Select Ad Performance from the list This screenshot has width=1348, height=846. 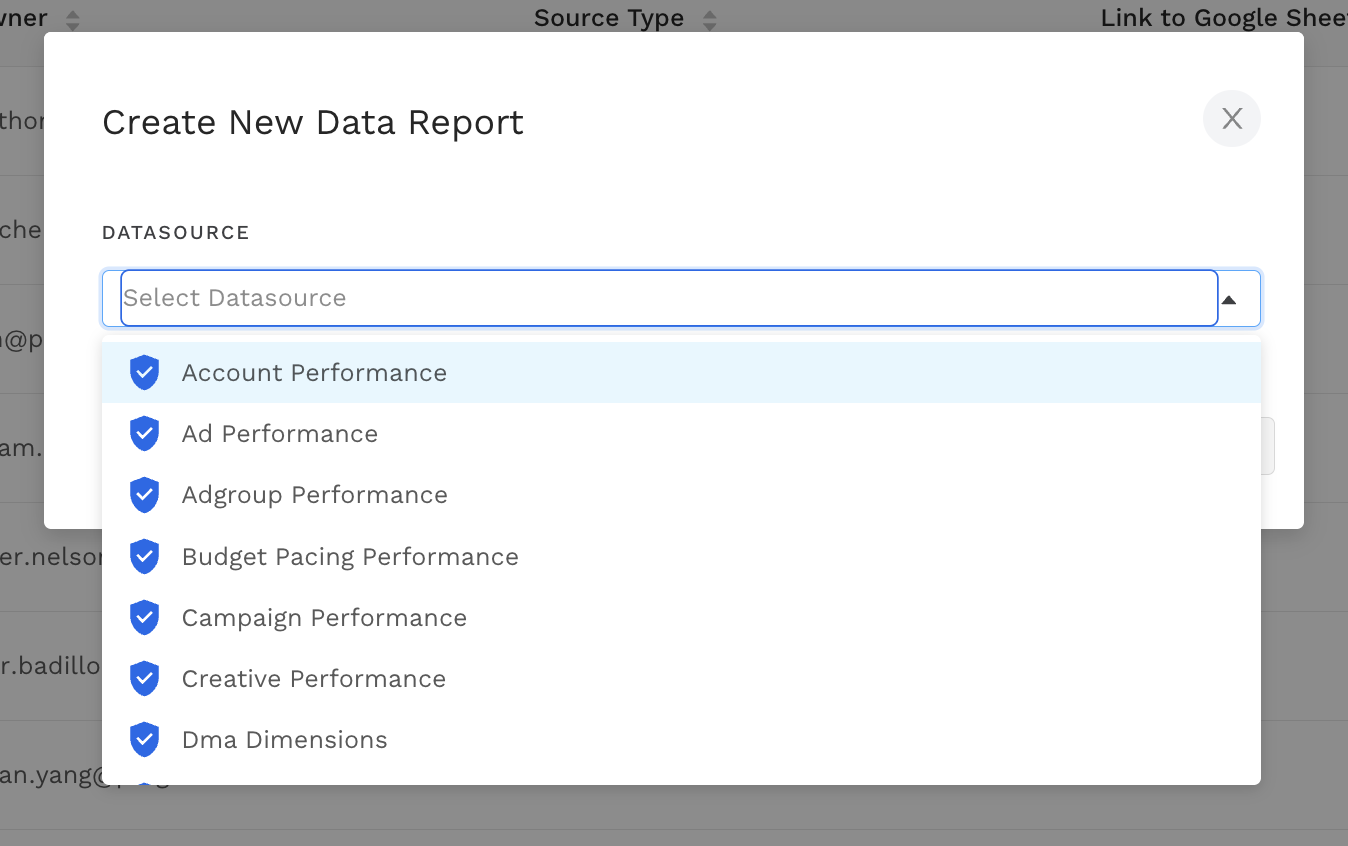pos(280,434)
